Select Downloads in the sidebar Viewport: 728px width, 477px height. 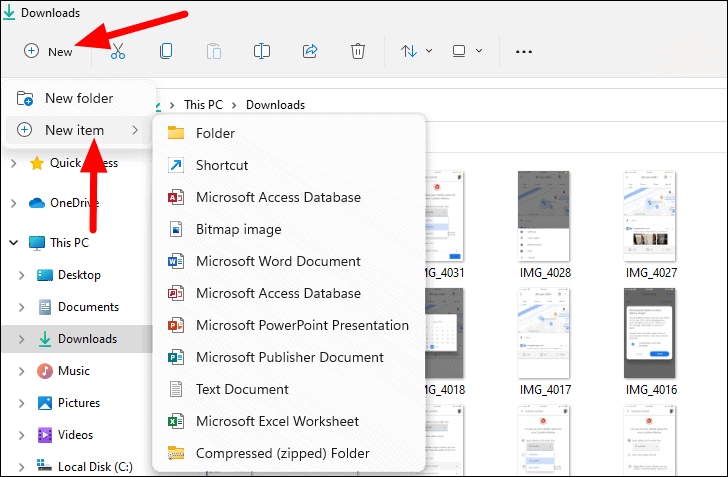pyautogui.click(x=77, y=339)
